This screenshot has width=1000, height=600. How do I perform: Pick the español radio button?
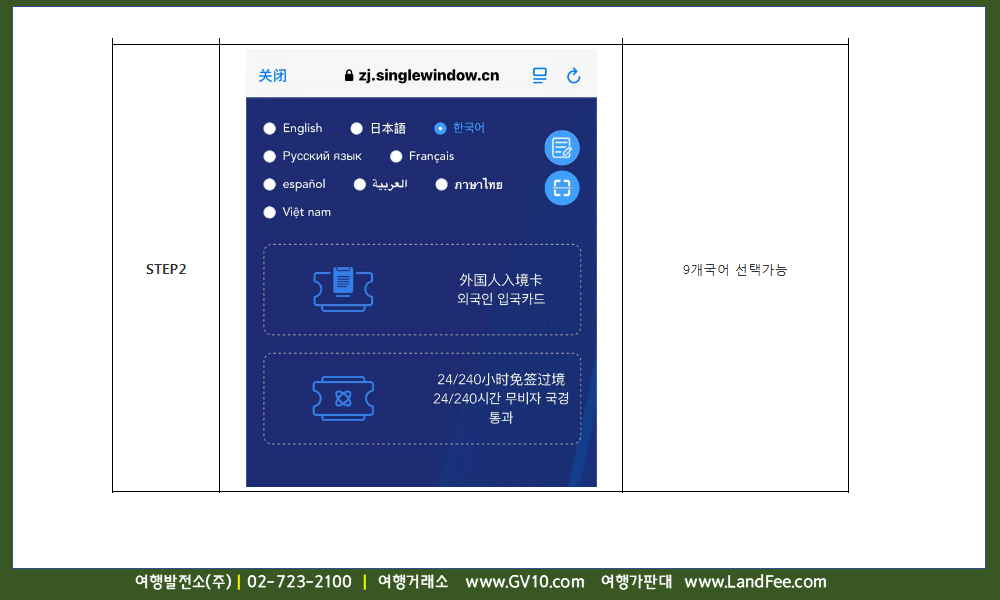(x=270, y=184)
